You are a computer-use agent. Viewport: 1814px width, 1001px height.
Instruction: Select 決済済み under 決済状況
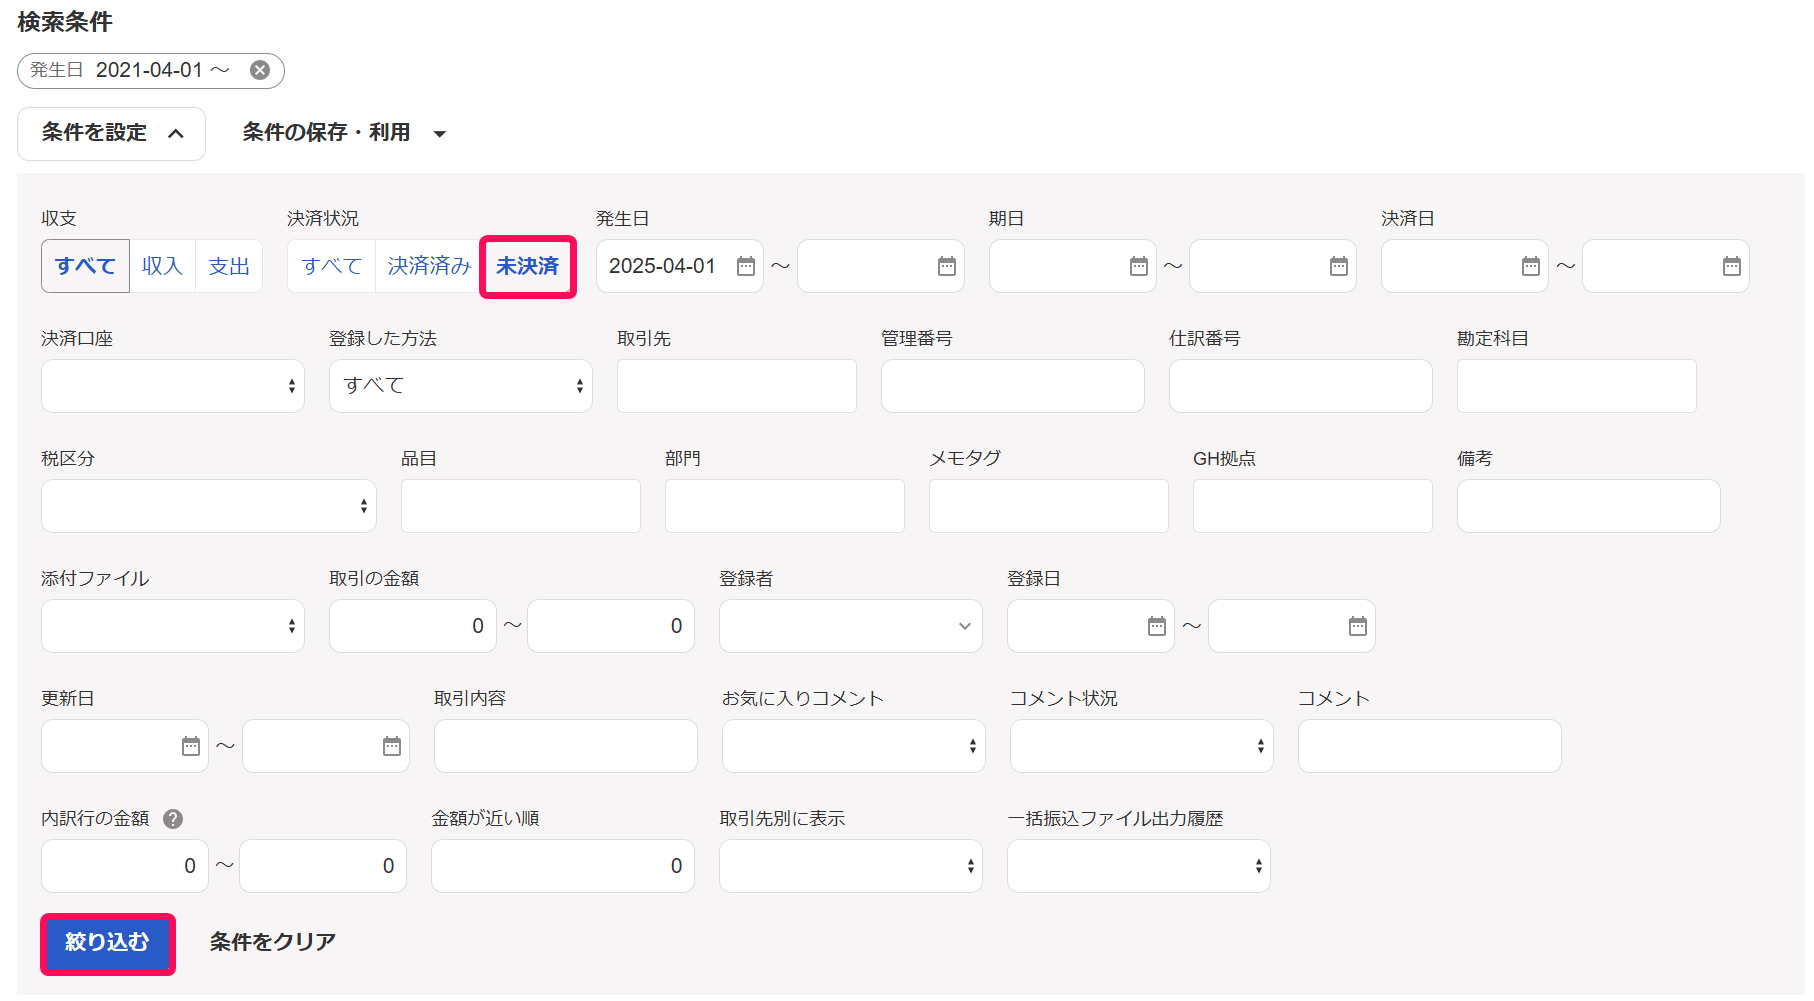click(429, 266)
